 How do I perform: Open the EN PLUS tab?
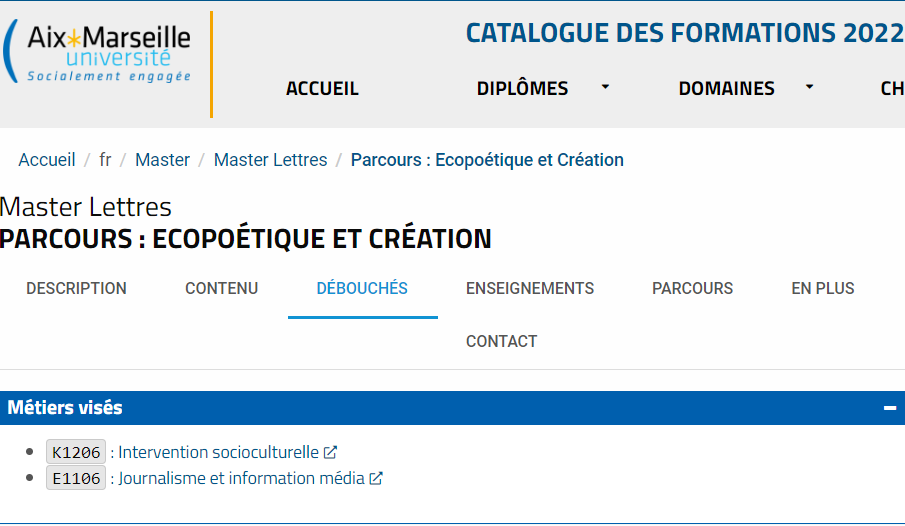[822, 288]
